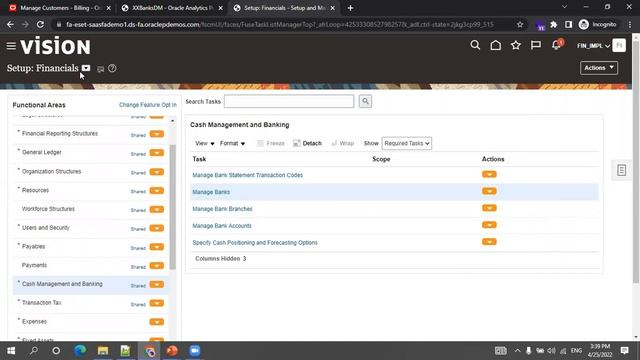Open Manage Bank Statement Transaction Codes link
Image resolution: width=640 pixels, height=360 pixels.
tap(248, 175)
